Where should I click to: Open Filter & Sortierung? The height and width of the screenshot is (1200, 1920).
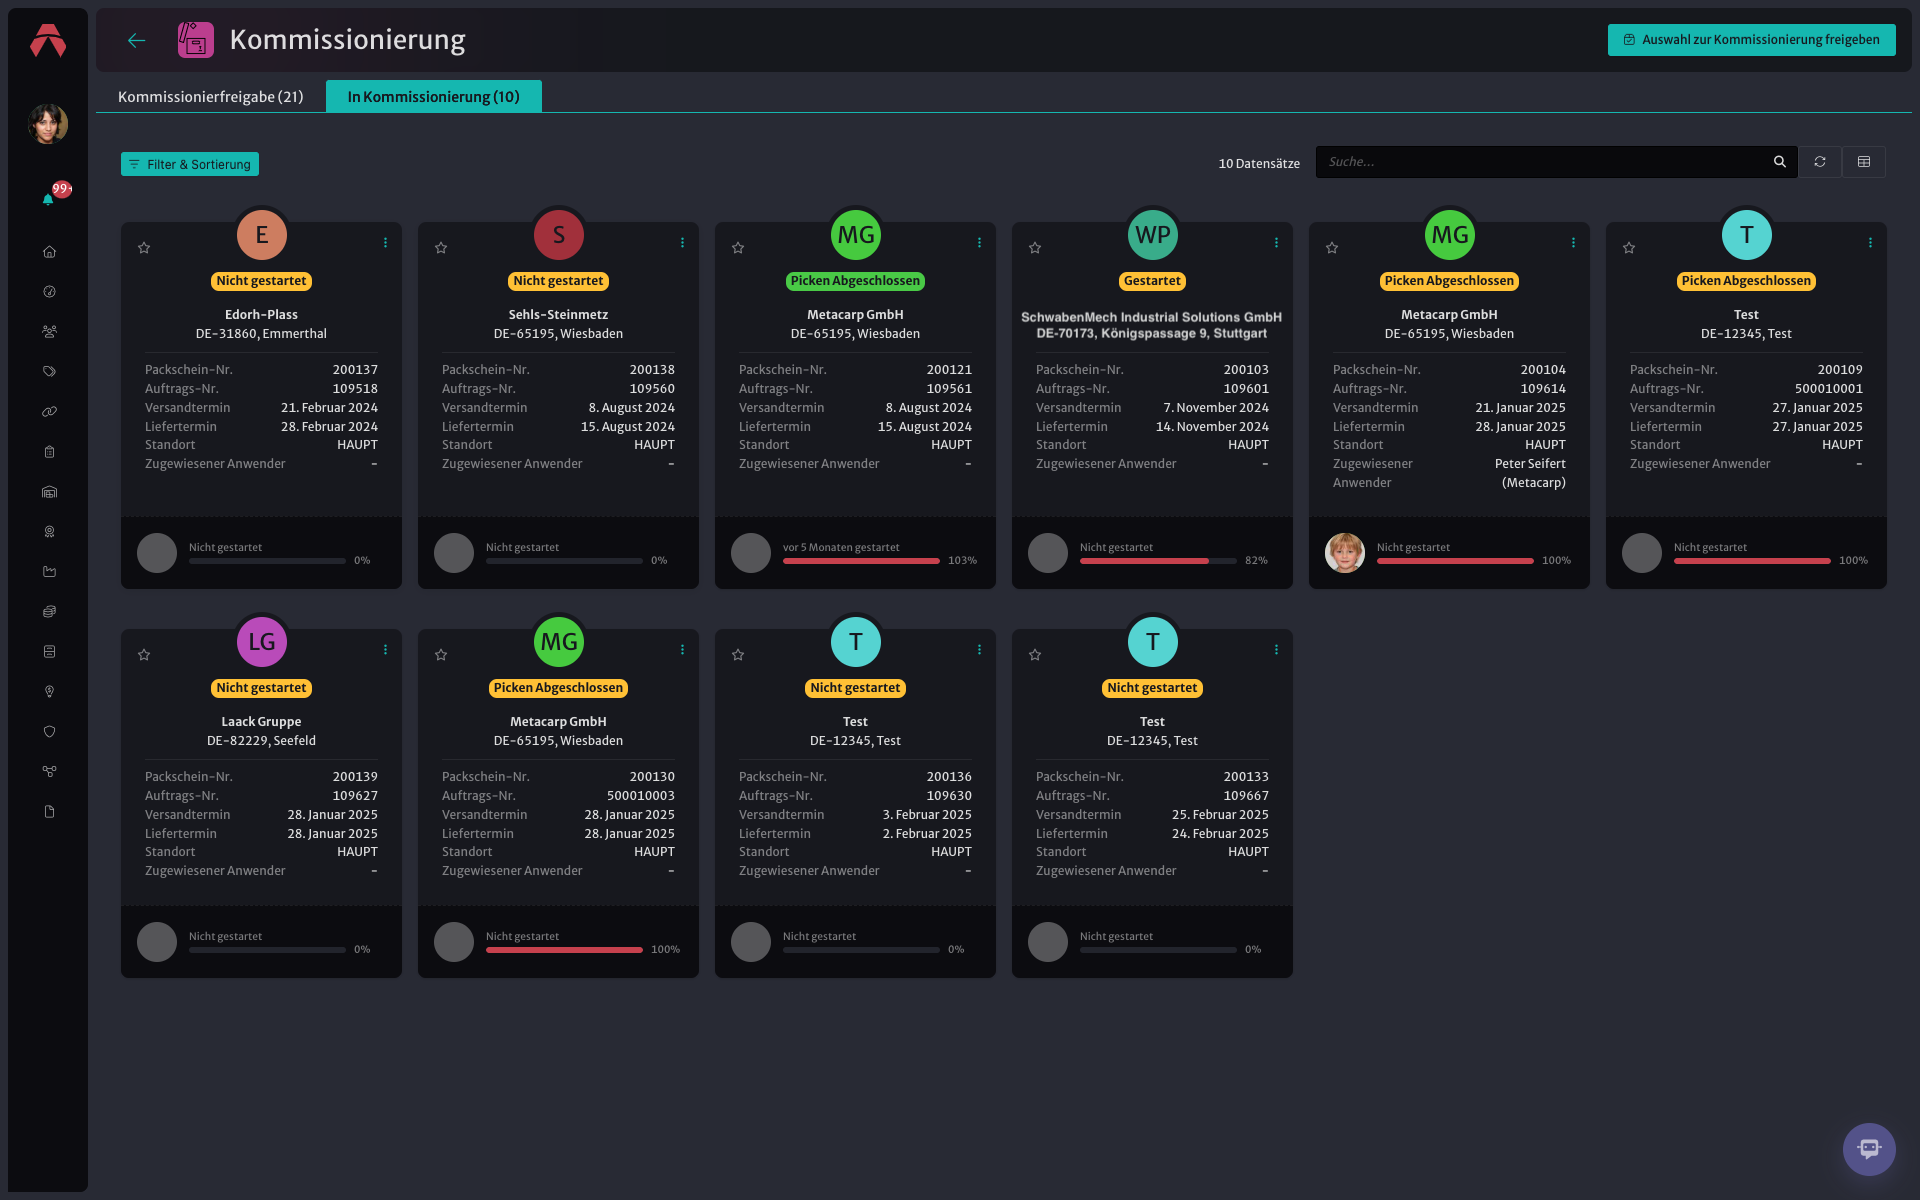click(190, 164)
